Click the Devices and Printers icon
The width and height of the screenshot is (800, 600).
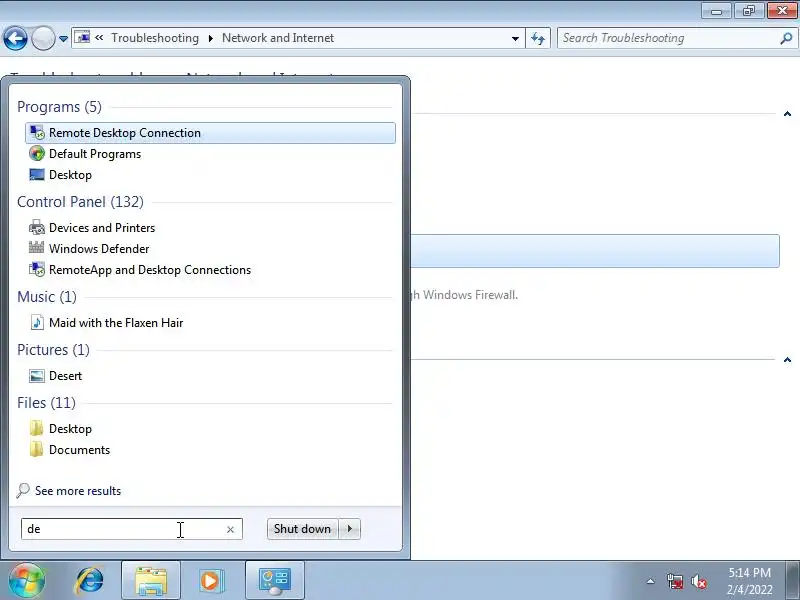click(x=37, y=228)
